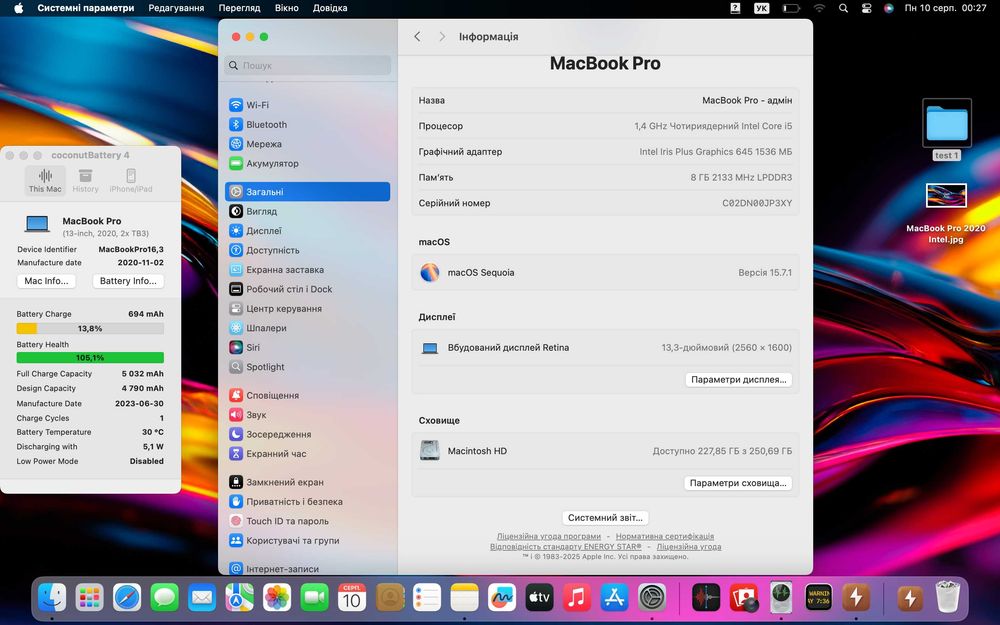
Task: Open Довідка menu
Action: (330, 8)
